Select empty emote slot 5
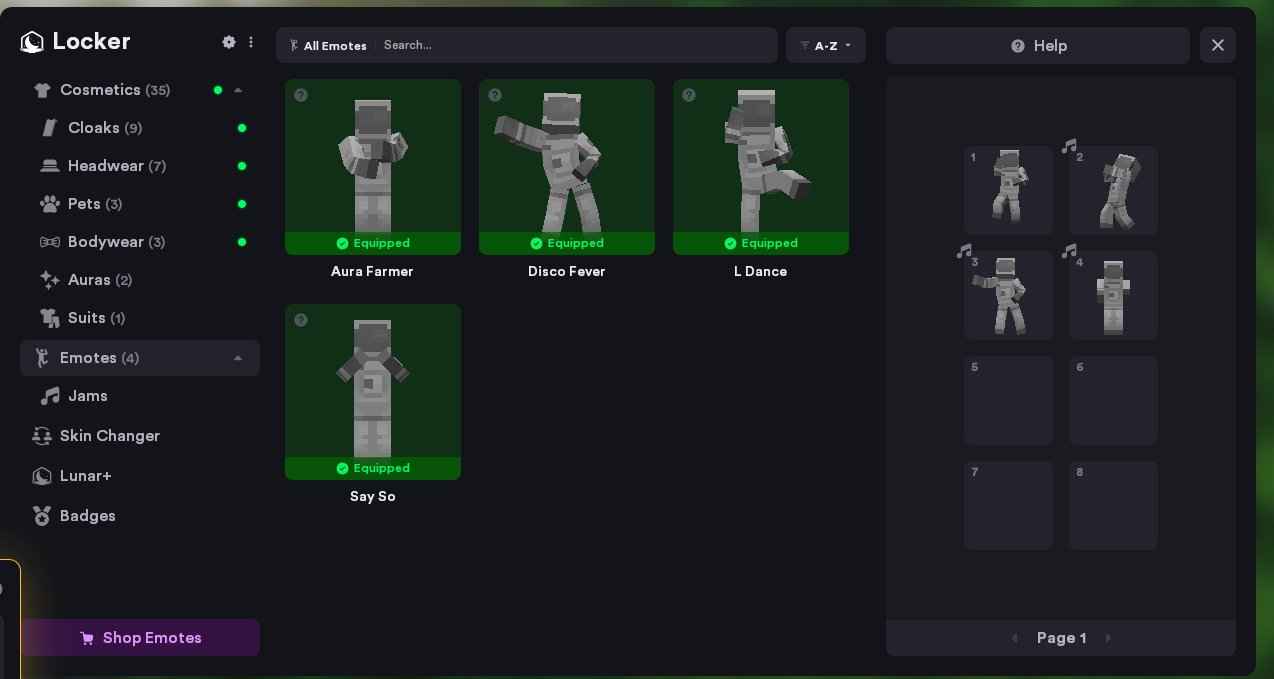 tap(1008, 401)
